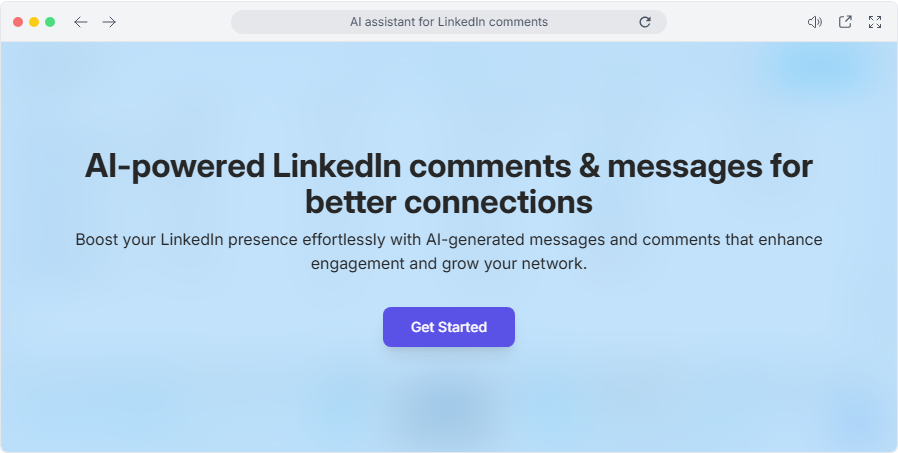Go forward with the right arrow icon

pyautogui.click(x=109, y=22)
